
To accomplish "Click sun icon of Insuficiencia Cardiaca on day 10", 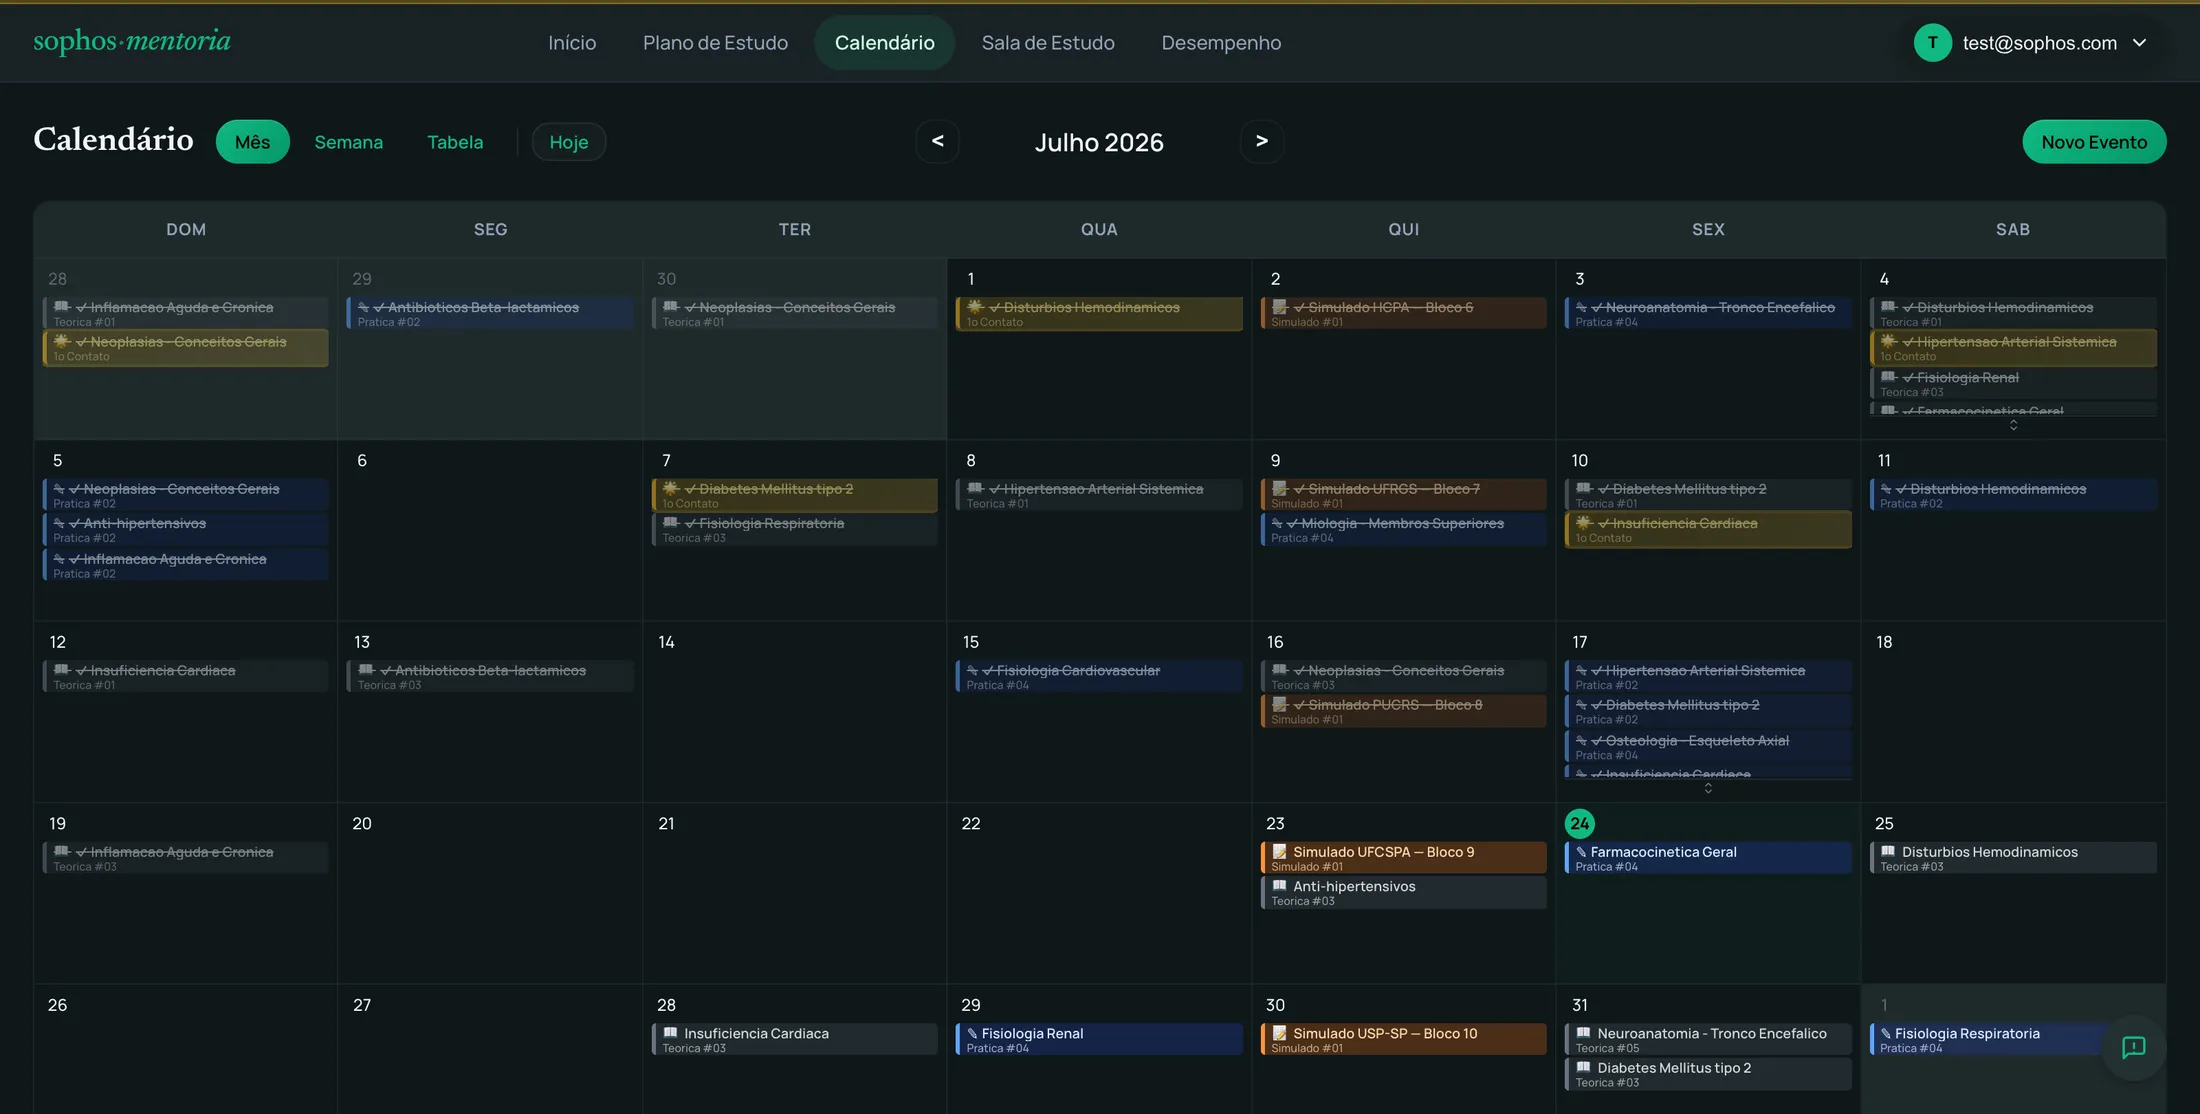I will 1584,522.
